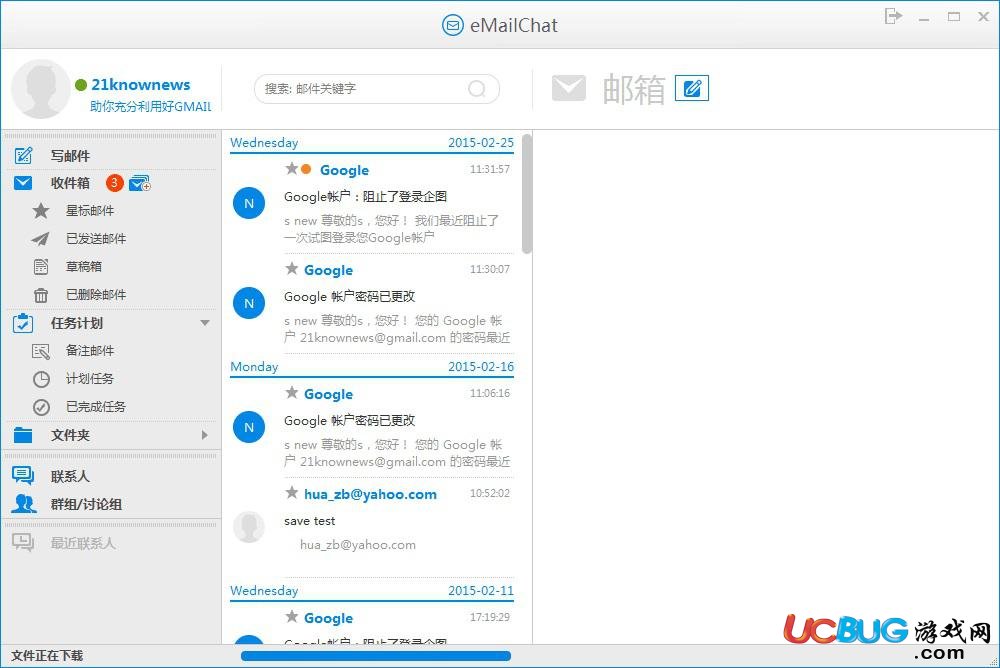Open Google 帐户密码已更改 email from 11:06:16
This screenshot has width=1000, height=668.
(x=349, y=420)
